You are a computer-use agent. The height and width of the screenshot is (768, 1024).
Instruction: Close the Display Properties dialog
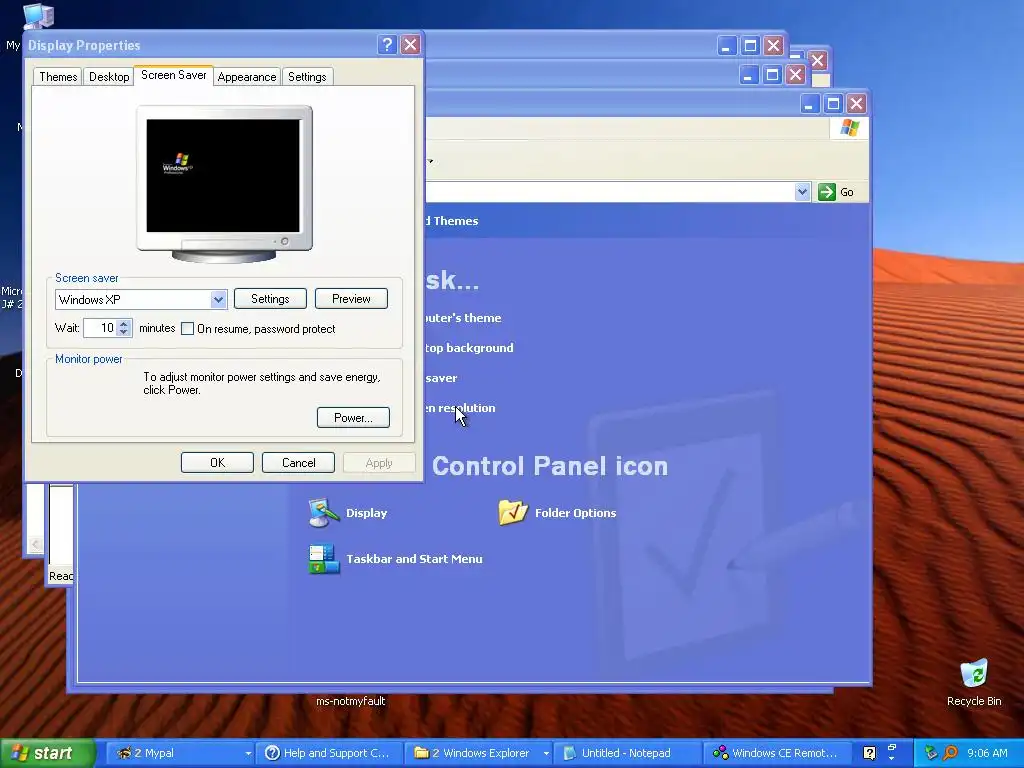tap(410, 44)
